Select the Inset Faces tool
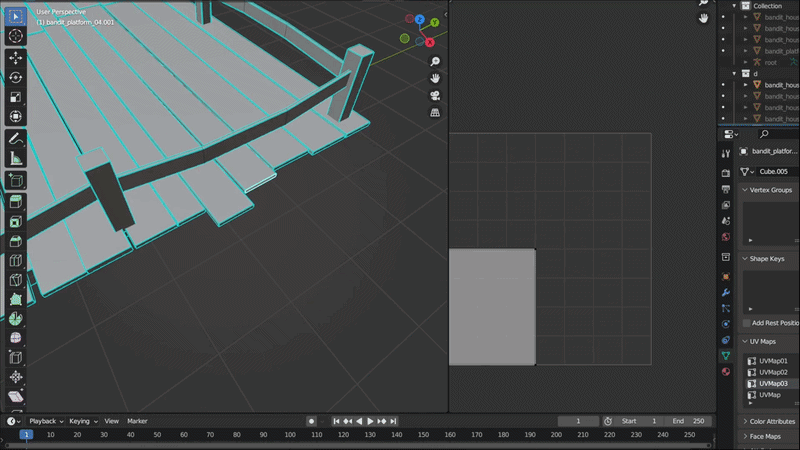The image size is (800, 450). click(x=16, y=222)
